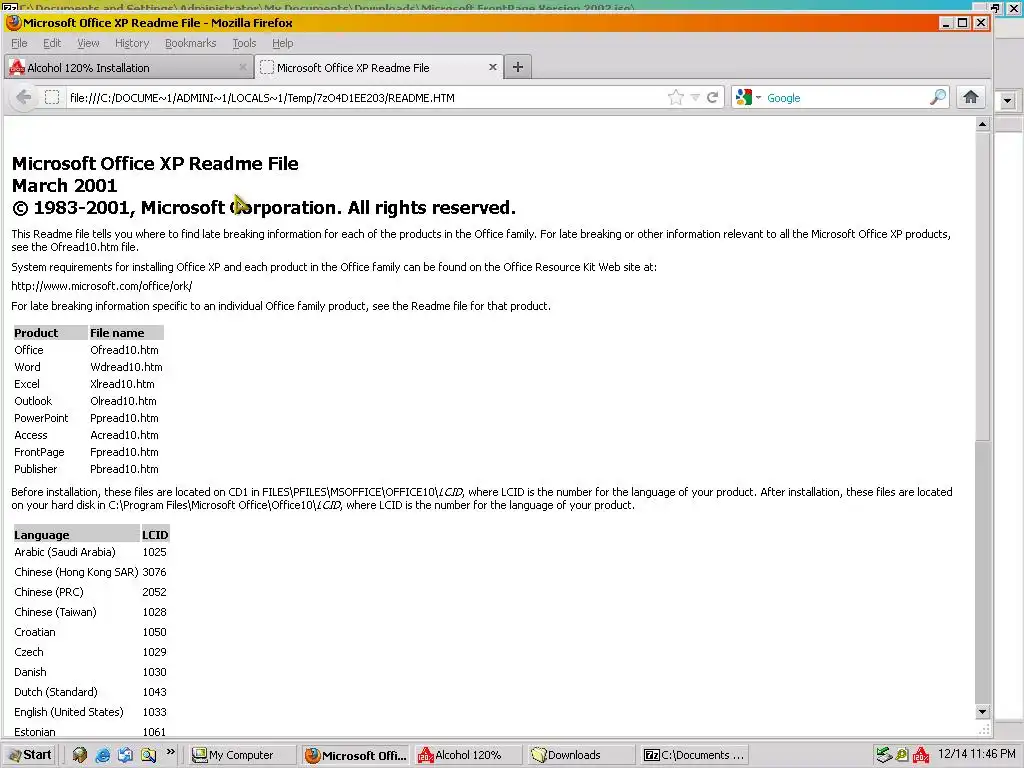Switch to Downloads taskbar window
This screenshot has height=768, width=1024.
point(581,755)
